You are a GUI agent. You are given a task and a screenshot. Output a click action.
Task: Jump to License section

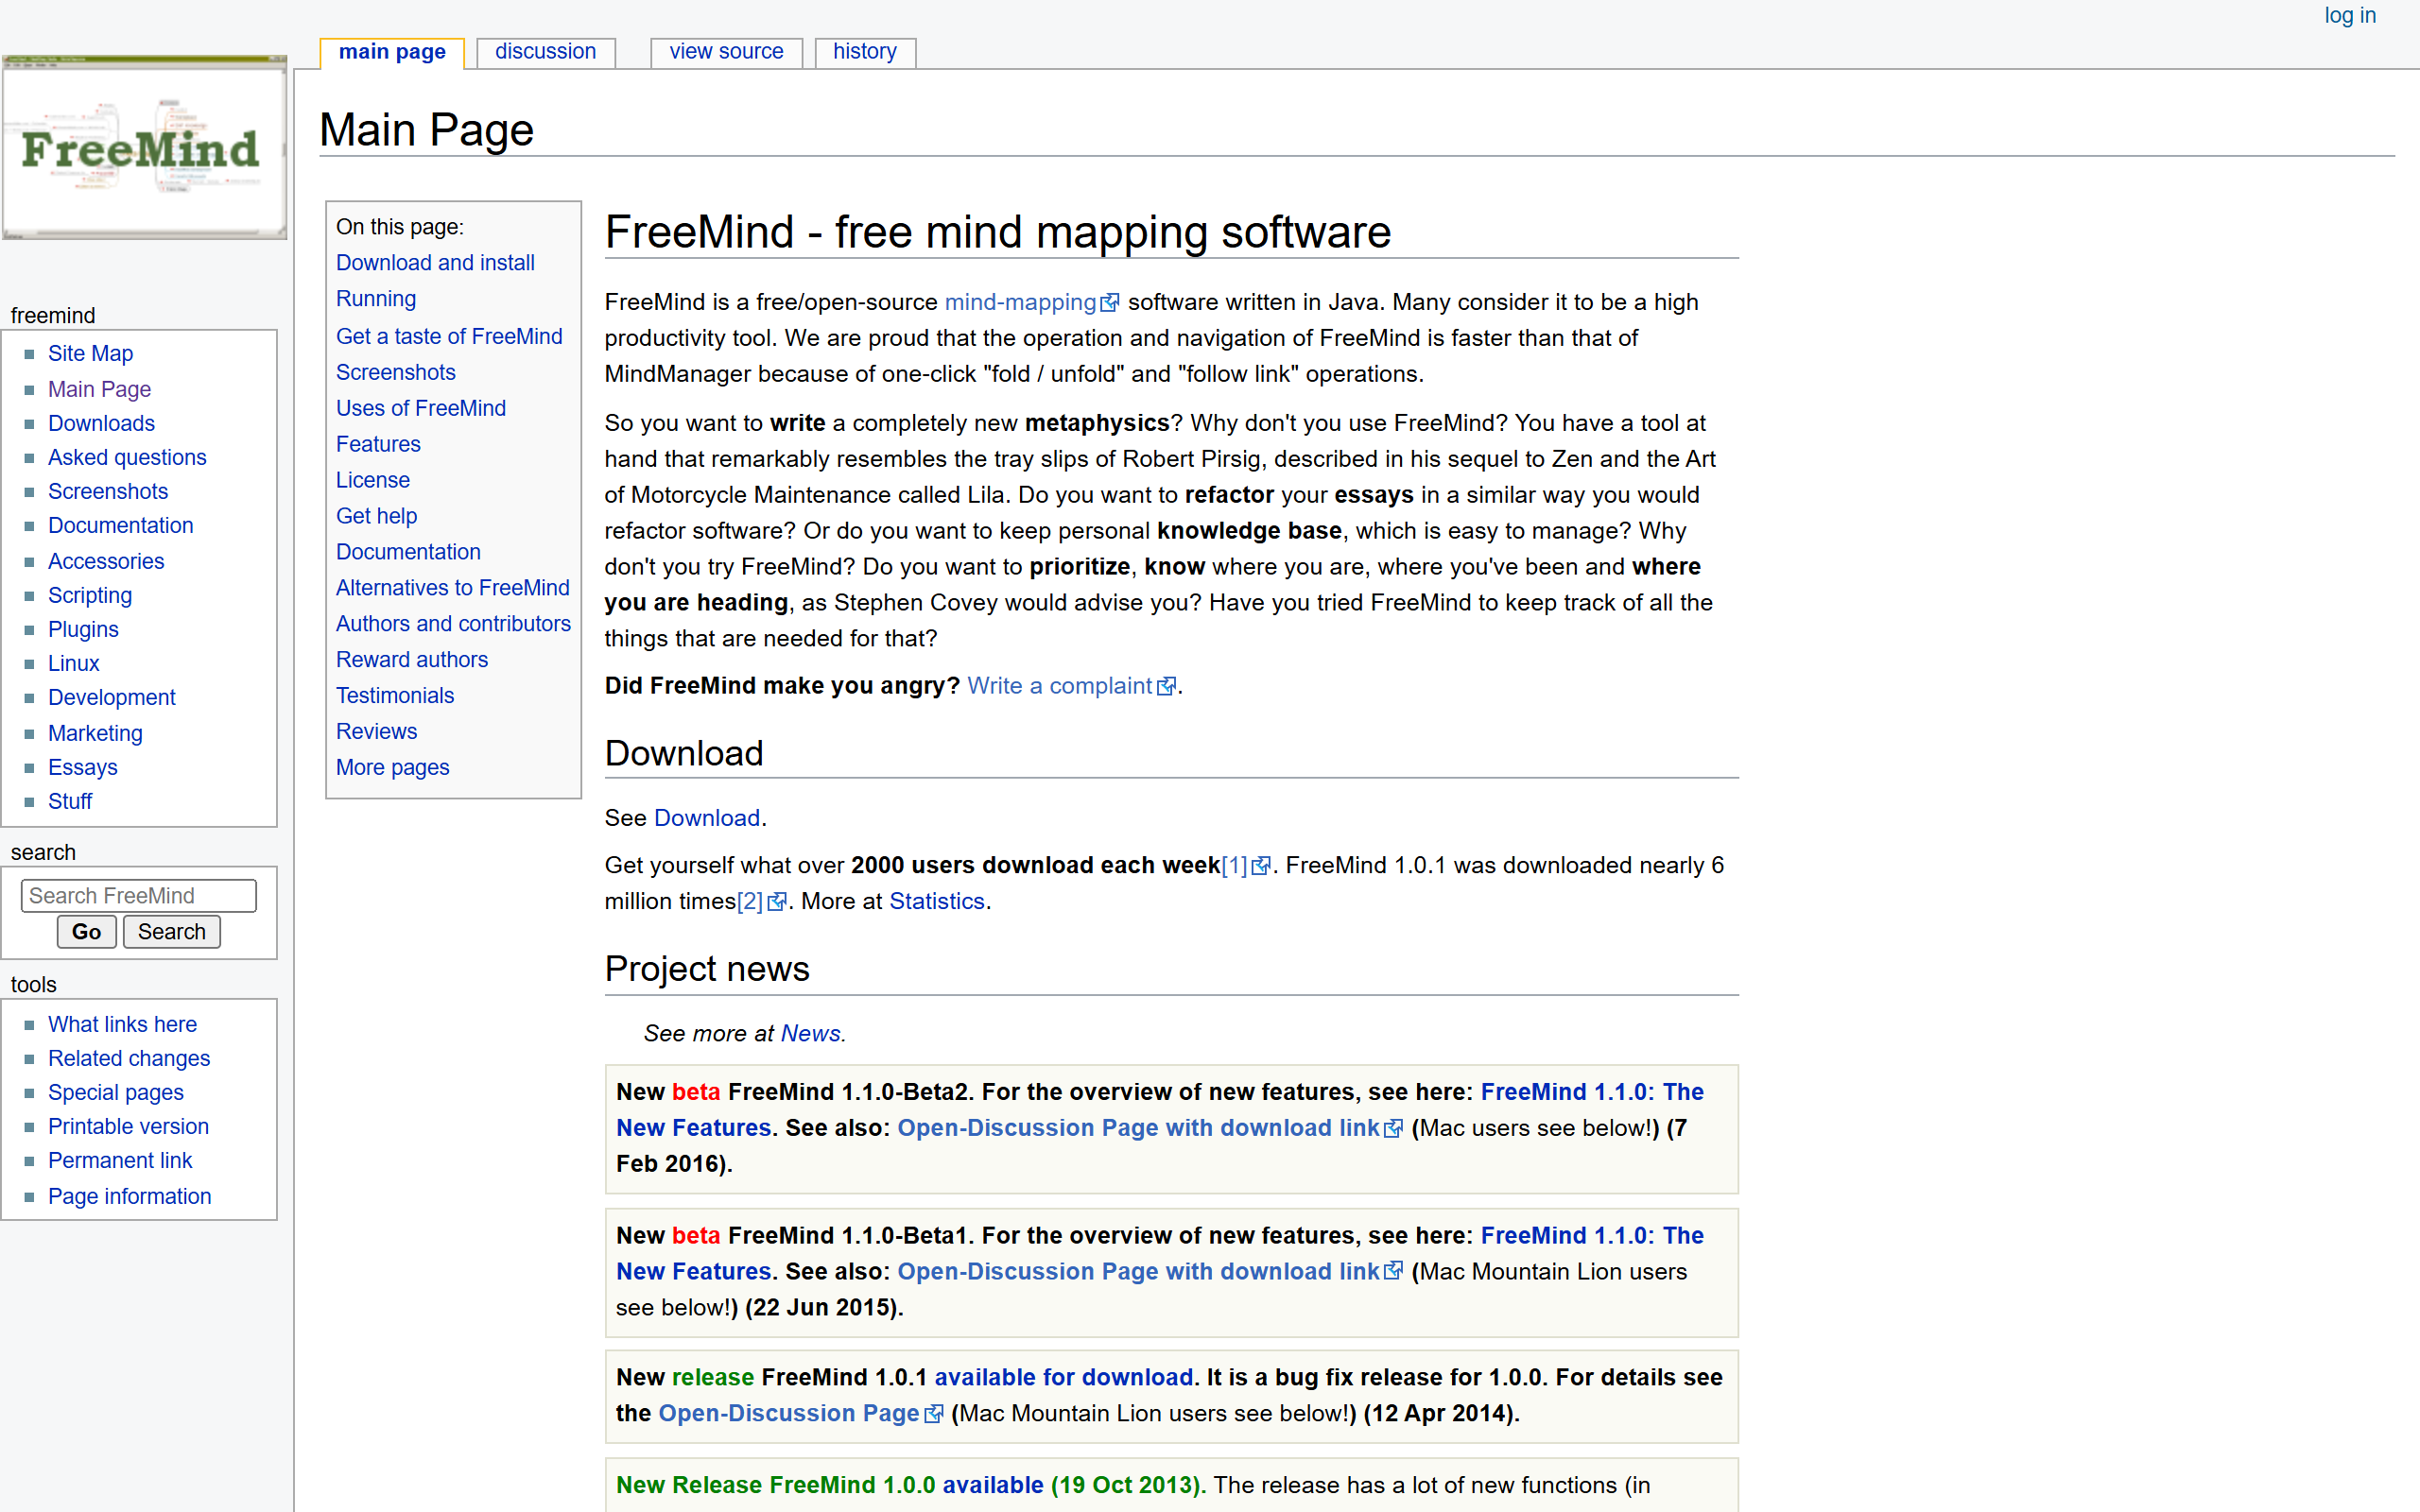click(373, 480)
